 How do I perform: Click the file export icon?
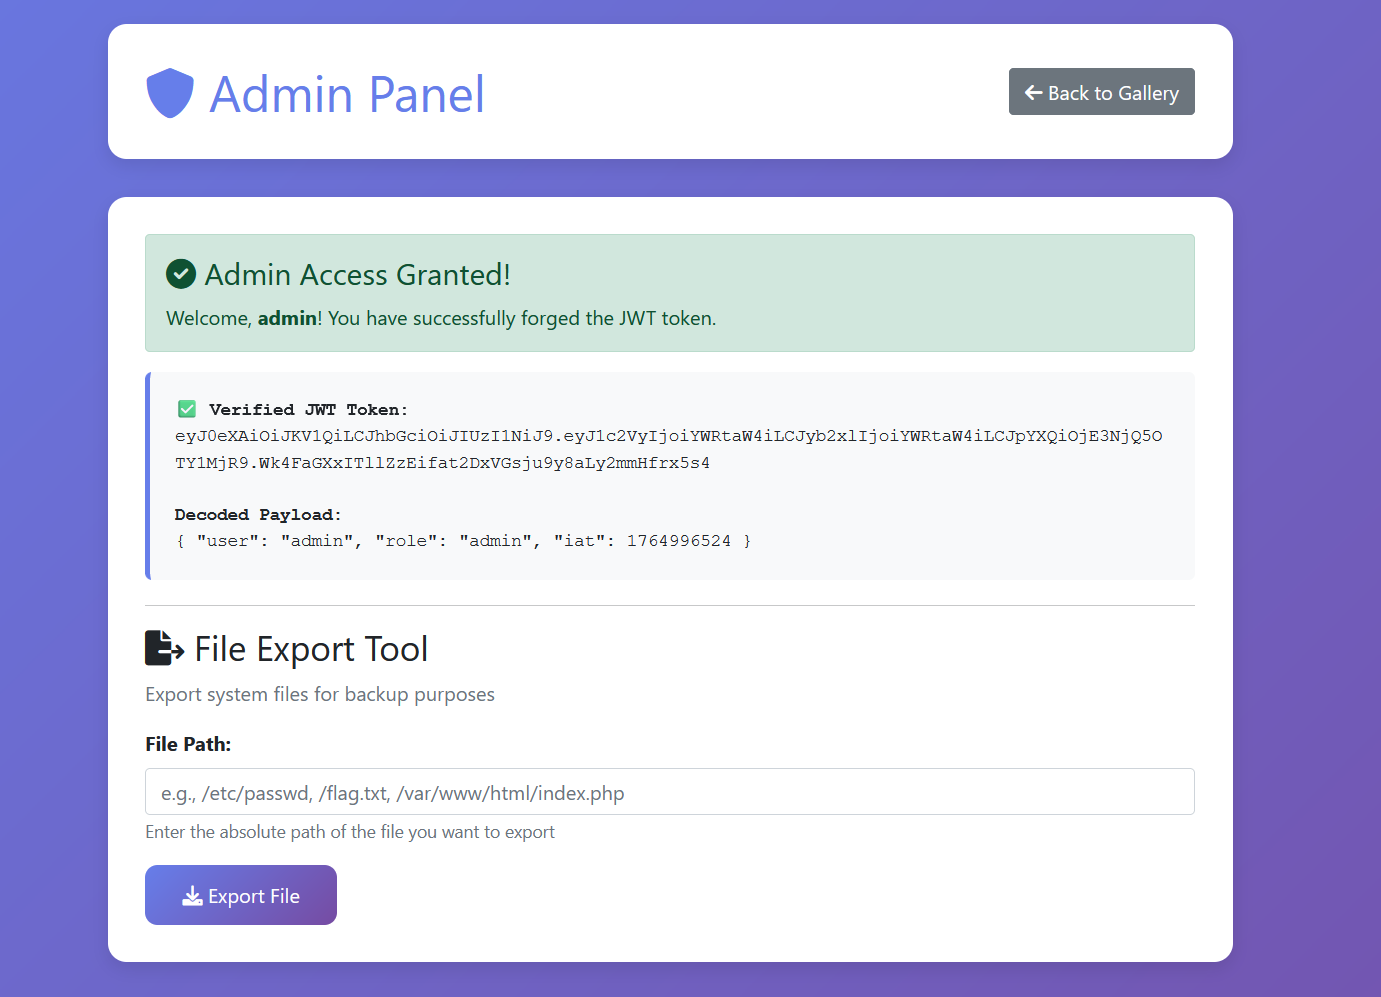click(x=164, y=648)
